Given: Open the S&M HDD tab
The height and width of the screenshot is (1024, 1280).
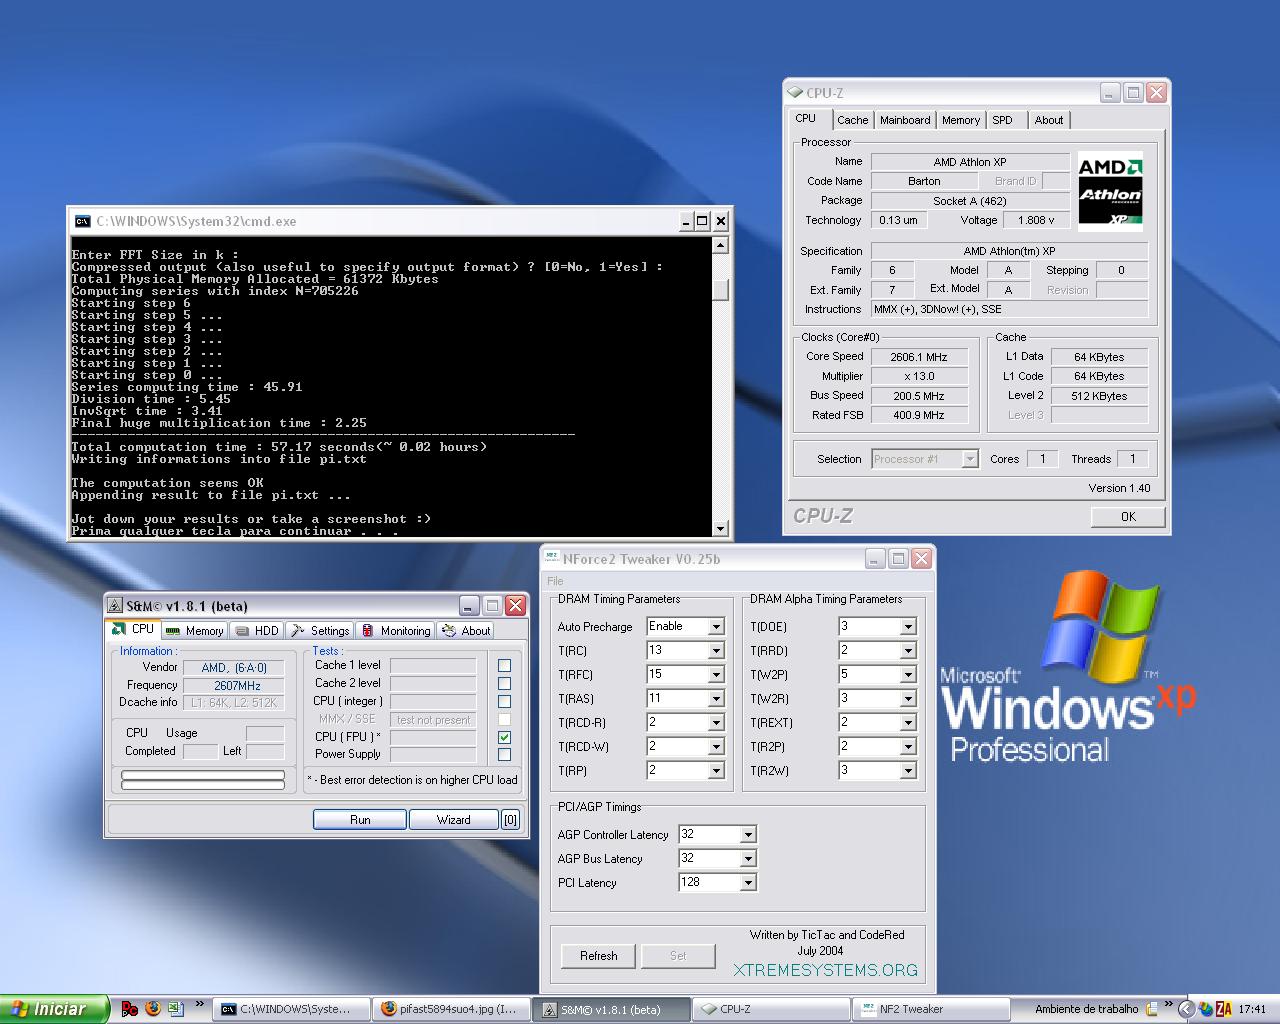Looking at the screenshot, I should pos(257,631).
